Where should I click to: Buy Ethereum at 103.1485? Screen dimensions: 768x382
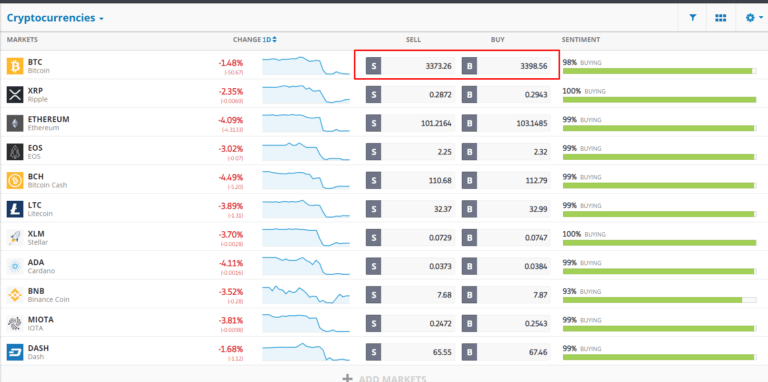506,123
